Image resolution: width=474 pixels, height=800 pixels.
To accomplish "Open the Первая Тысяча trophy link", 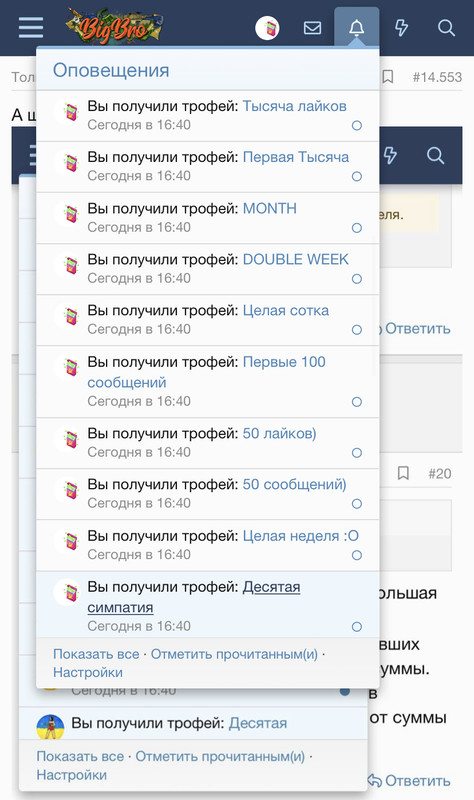I will pos(295,157).
